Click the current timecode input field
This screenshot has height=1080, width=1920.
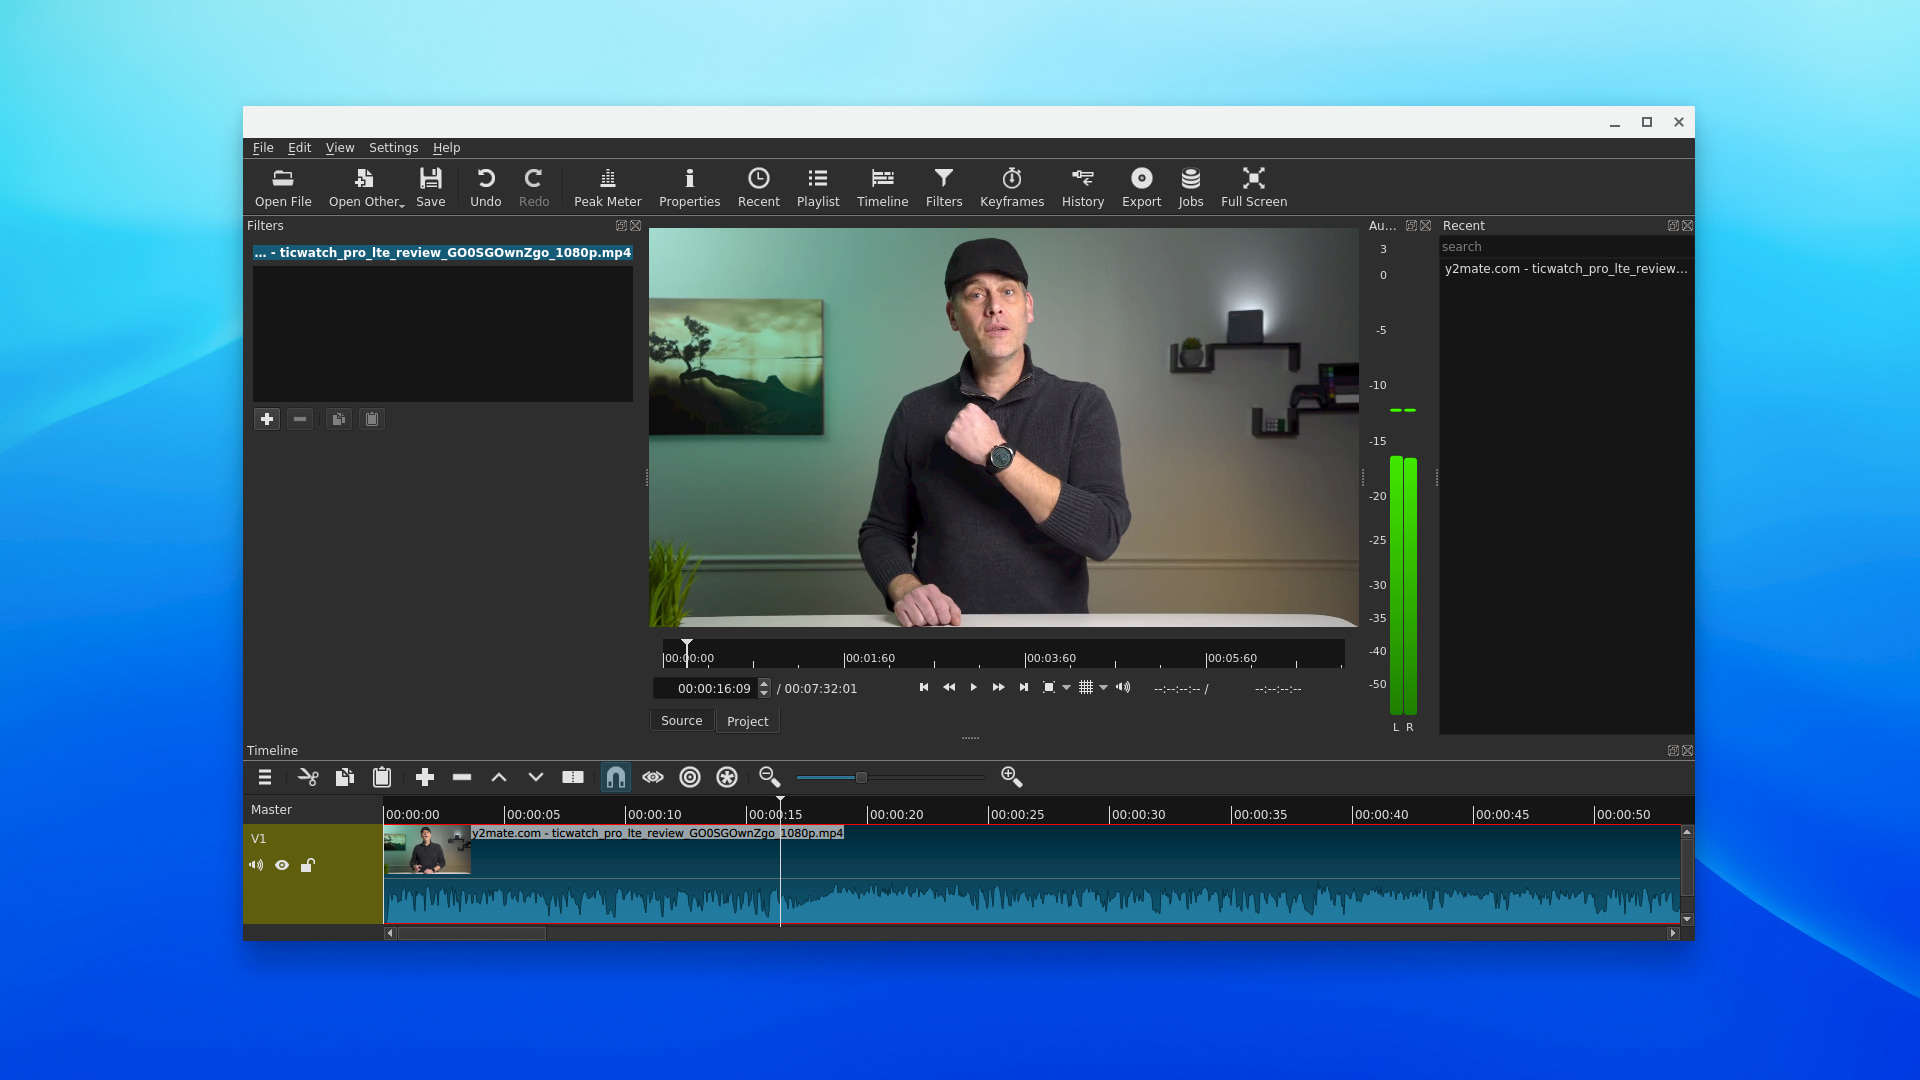(x=712, y=687)
